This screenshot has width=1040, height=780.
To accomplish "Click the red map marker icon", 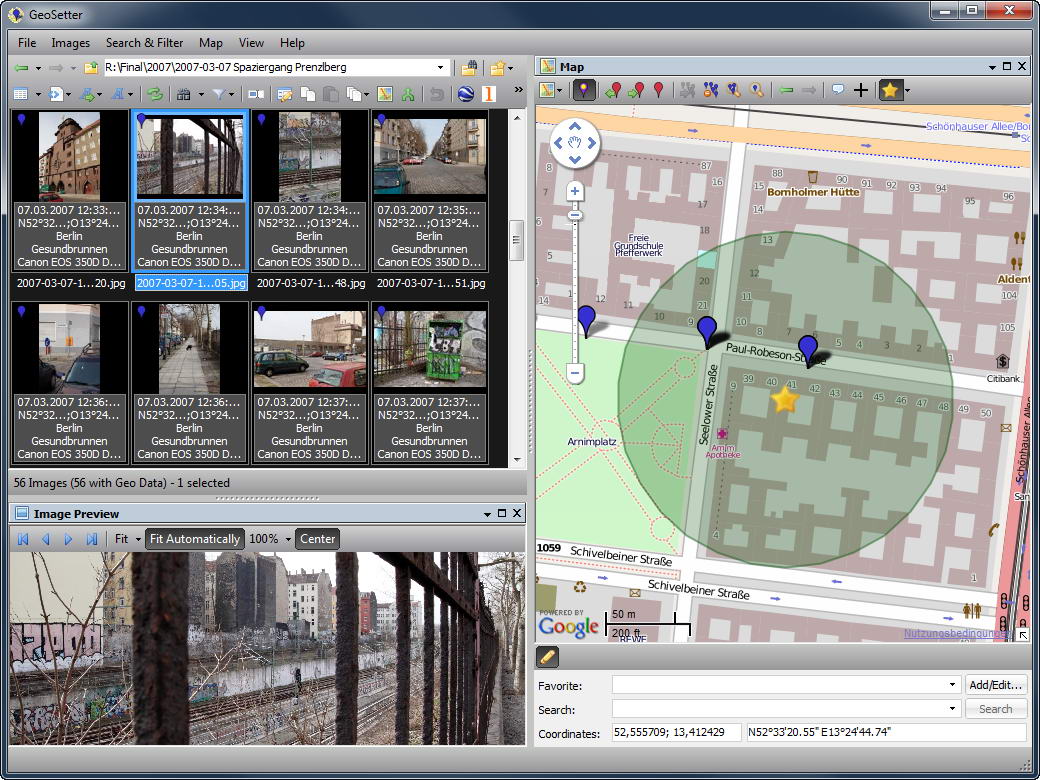I will tap(659, 90).
